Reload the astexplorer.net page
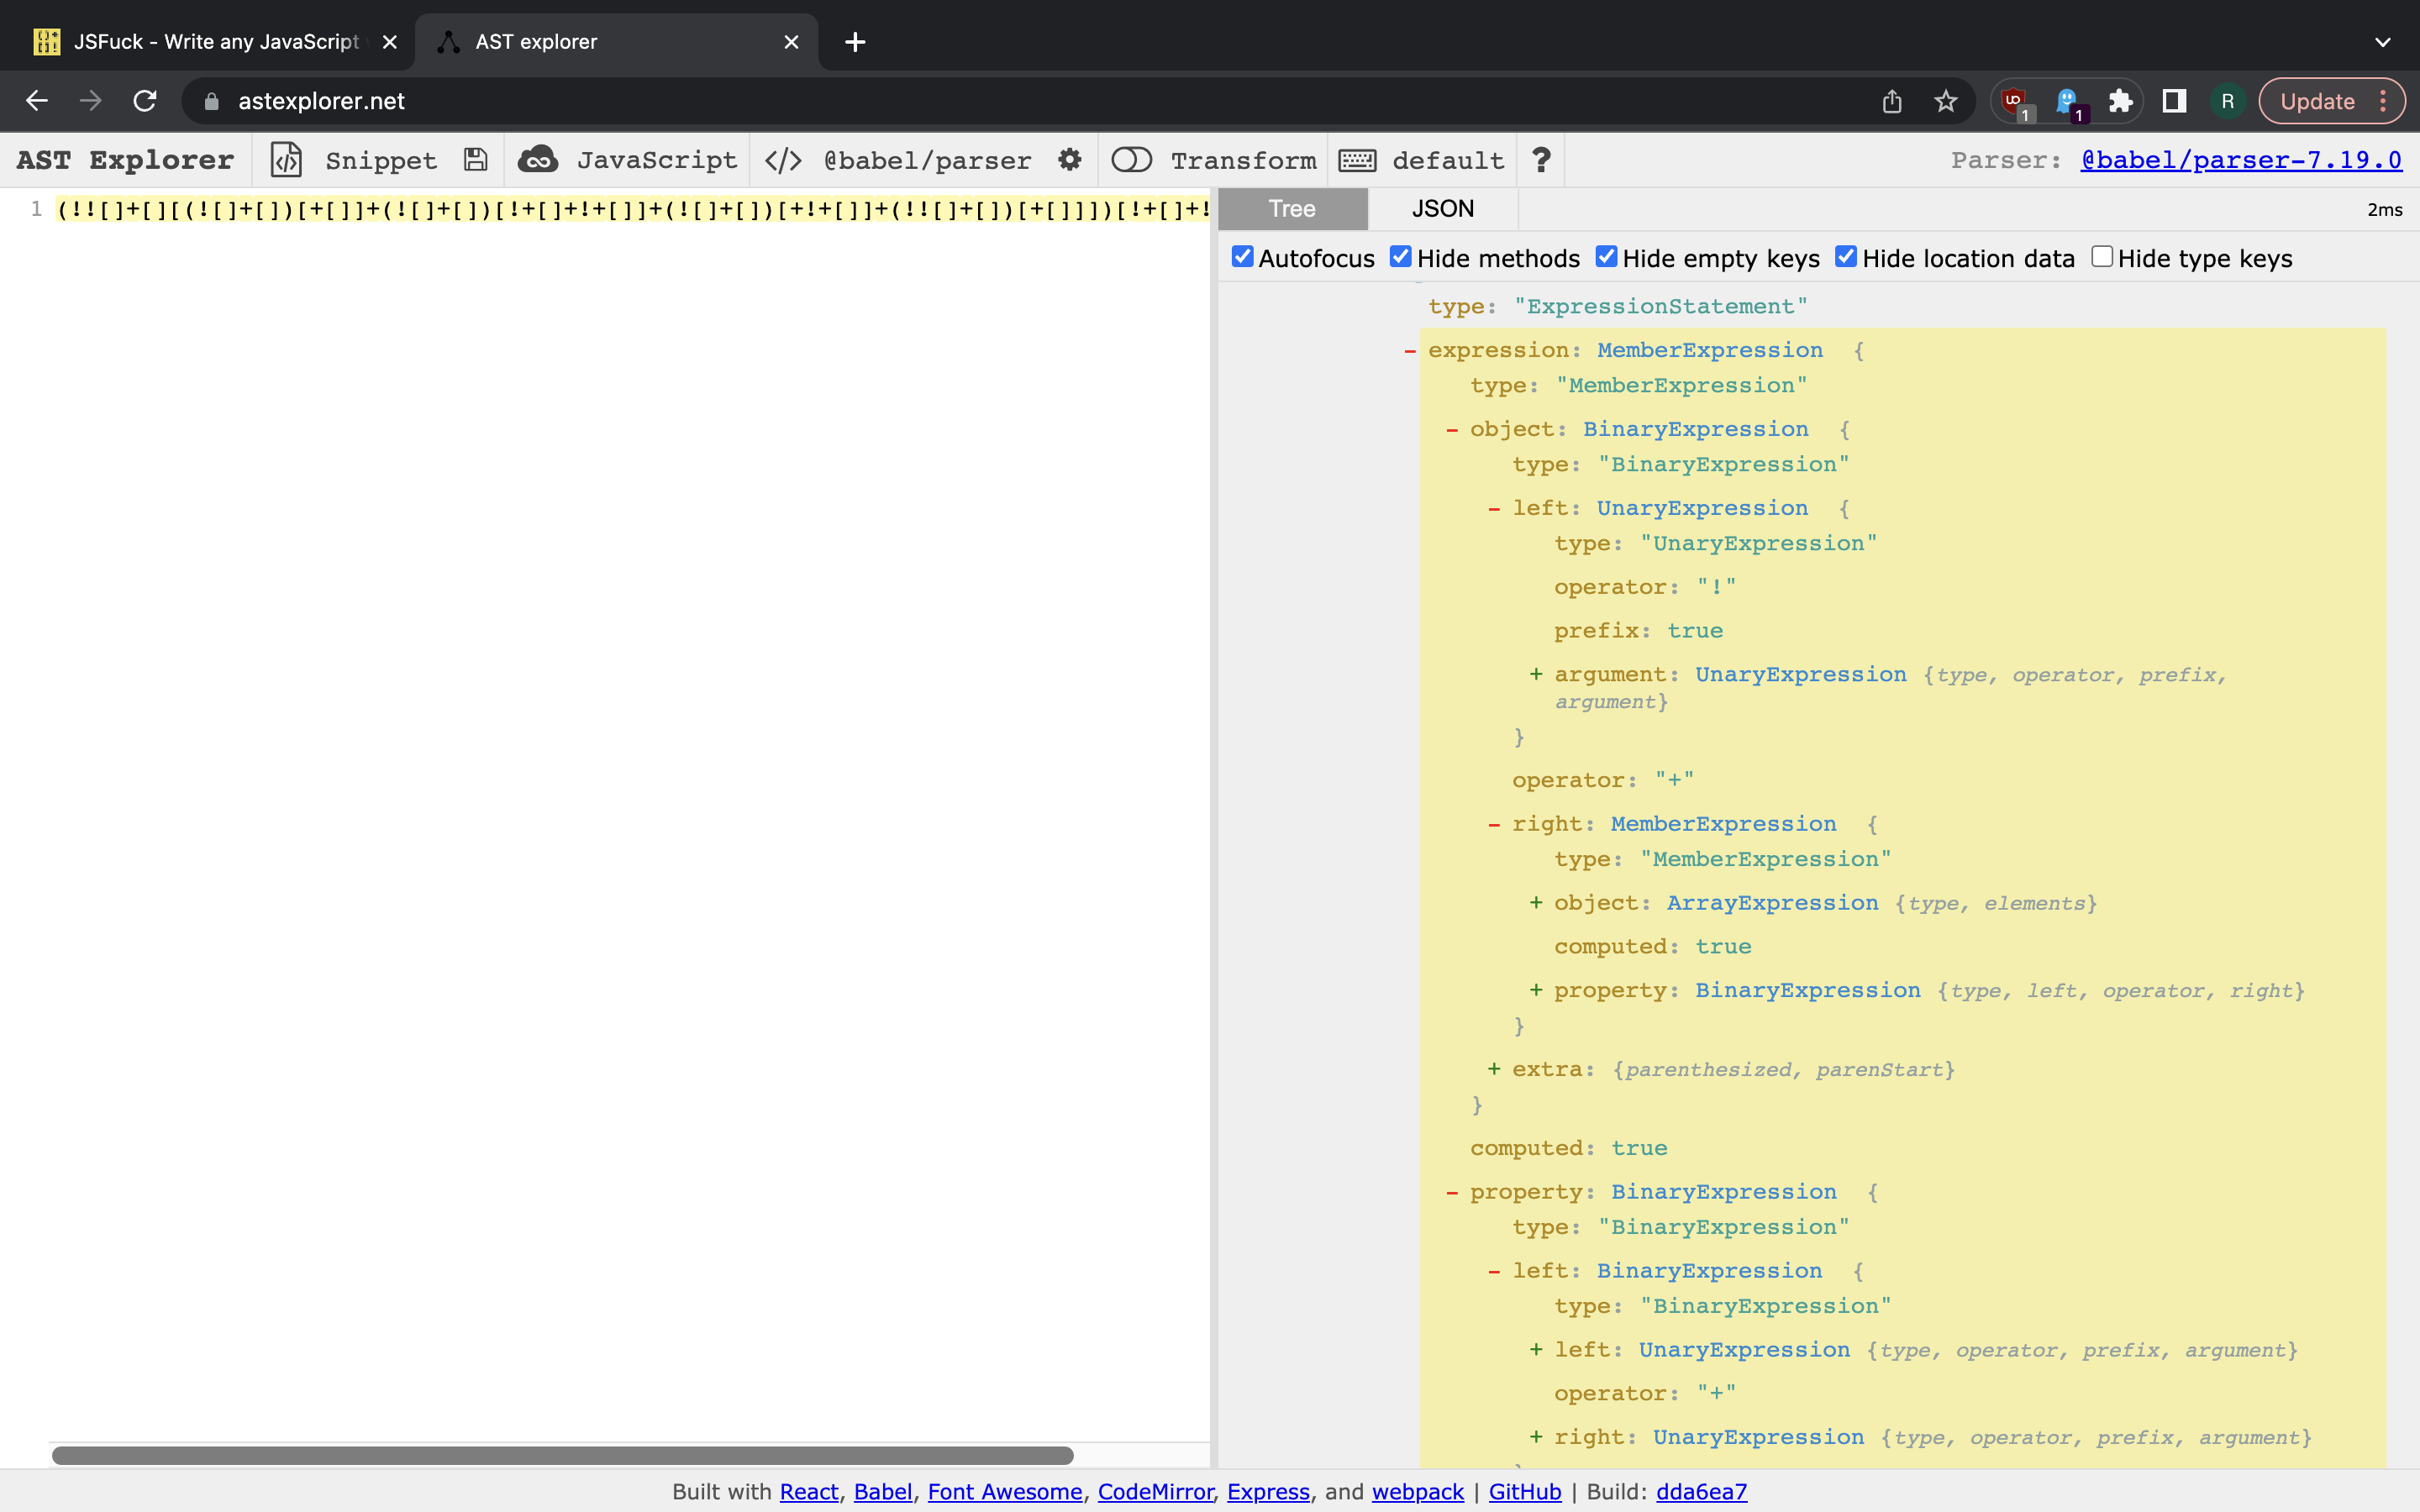 (145, 101)
